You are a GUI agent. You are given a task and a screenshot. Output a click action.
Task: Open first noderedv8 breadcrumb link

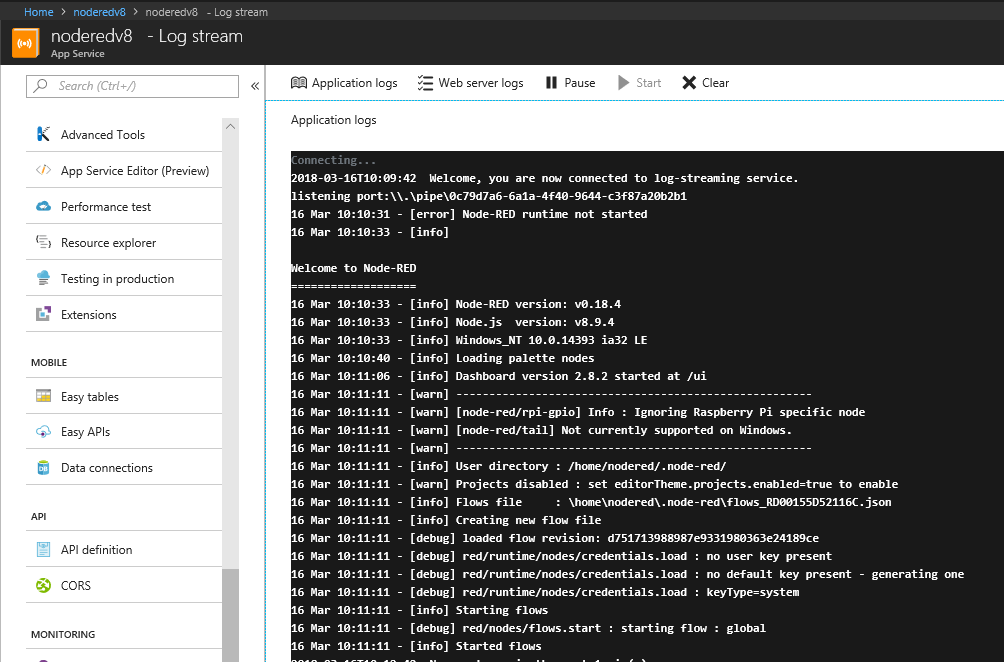pyautogui.click(x=99, y=12)
